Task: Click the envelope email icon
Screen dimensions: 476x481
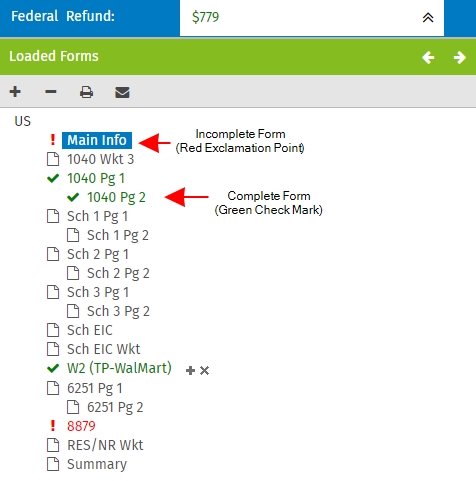Action: click(x=122, y=92)
